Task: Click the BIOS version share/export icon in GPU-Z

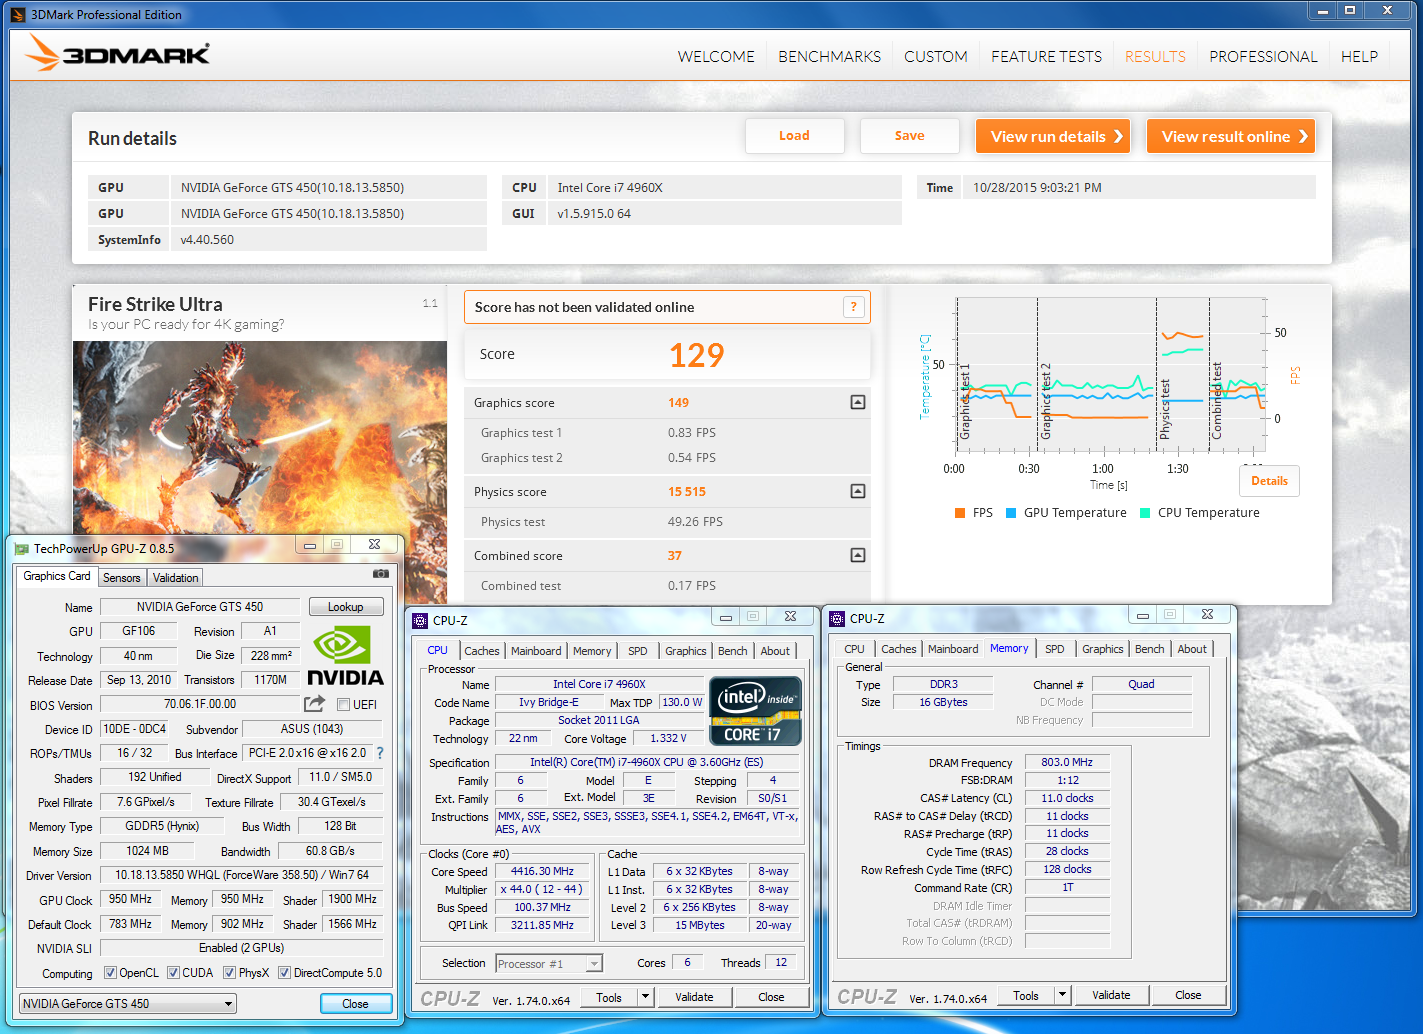Action: pos(314,704)
